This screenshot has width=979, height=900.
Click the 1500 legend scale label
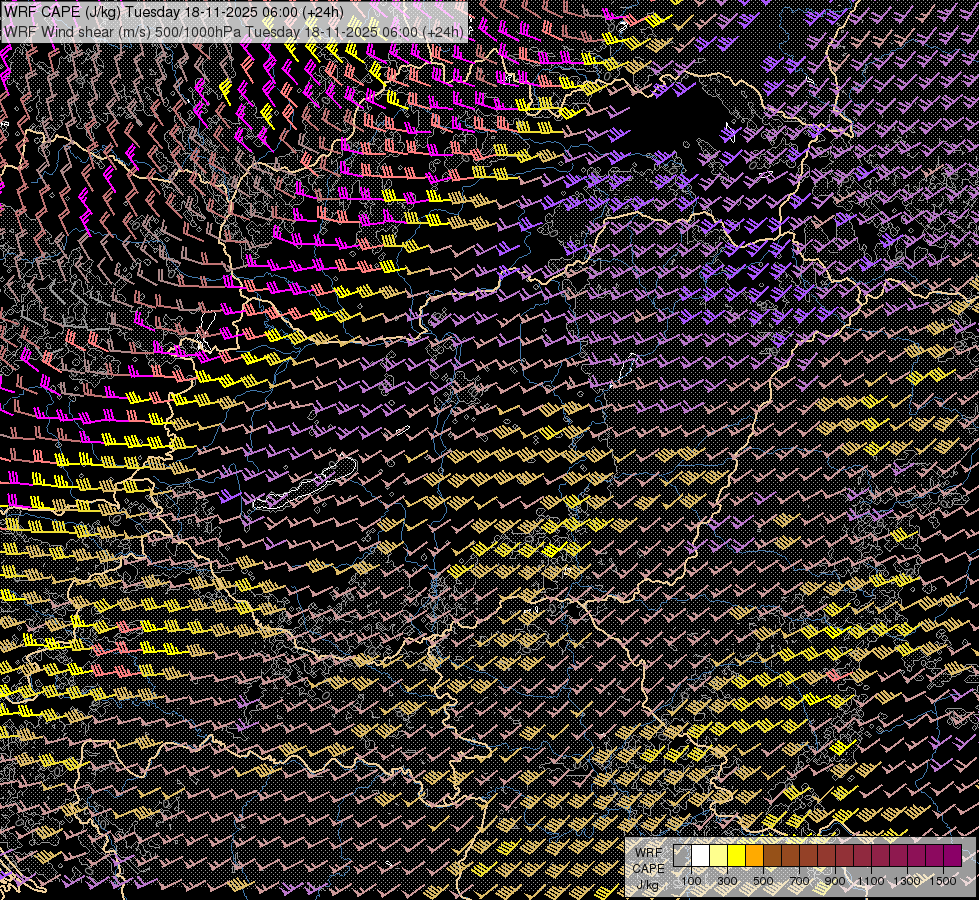pyautogui.click(x=943, y=881)
